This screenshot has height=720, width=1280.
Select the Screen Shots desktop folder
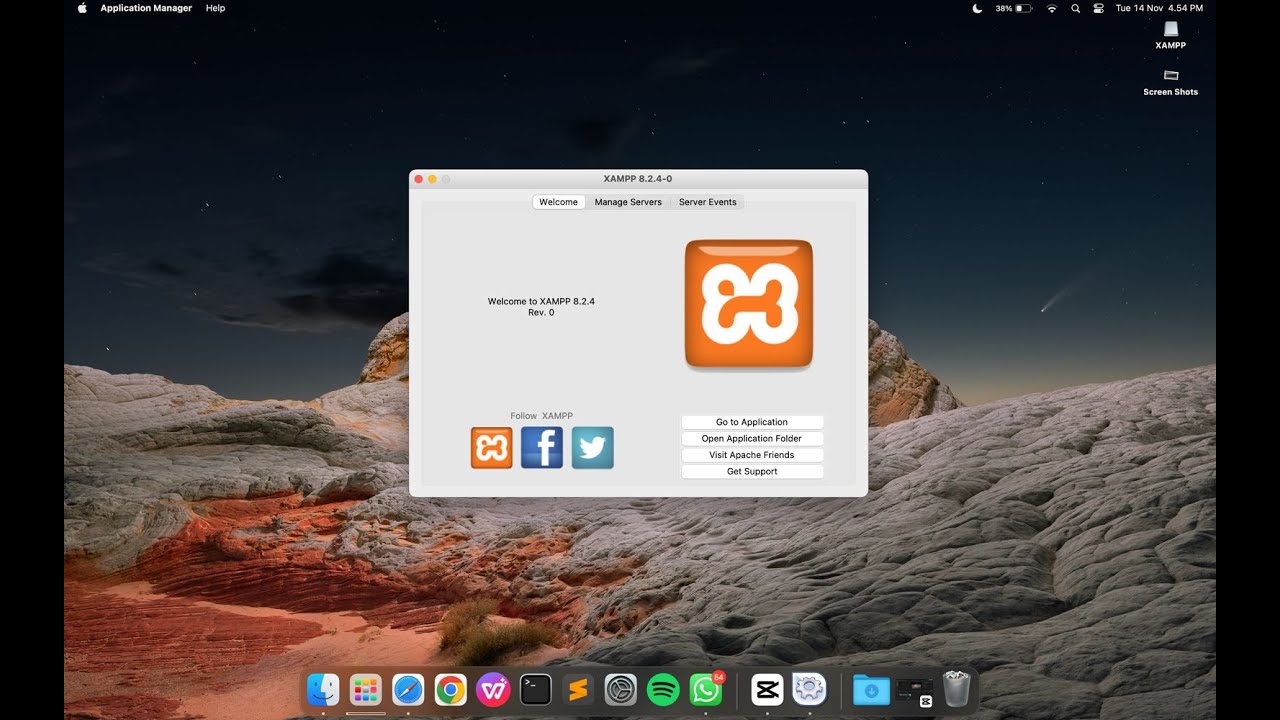pos(1171,82)
